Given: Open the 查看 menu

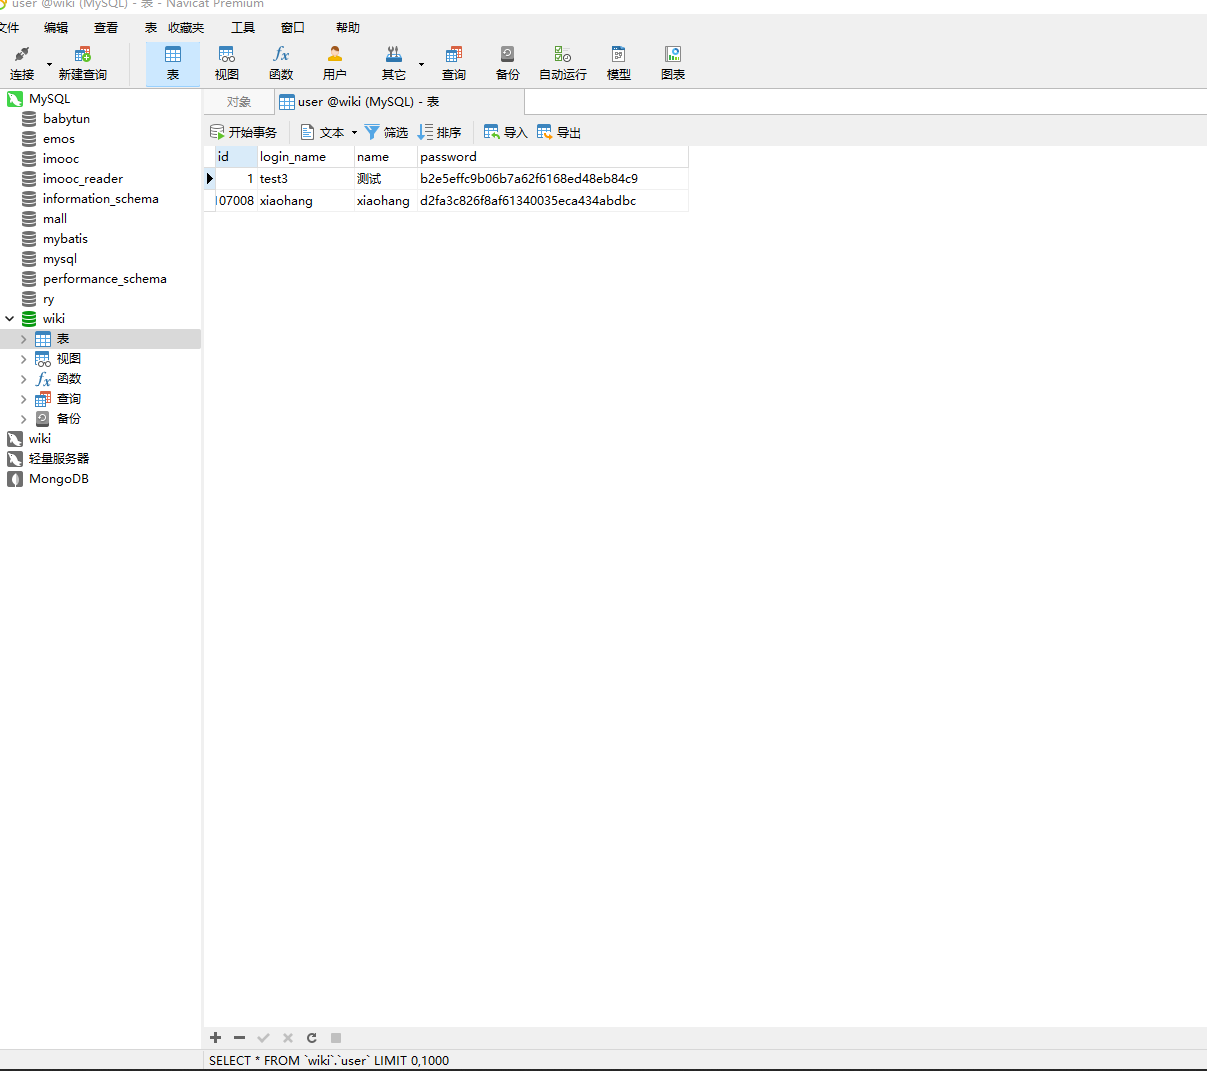Looking at the screenshot, I should (106, 28).
